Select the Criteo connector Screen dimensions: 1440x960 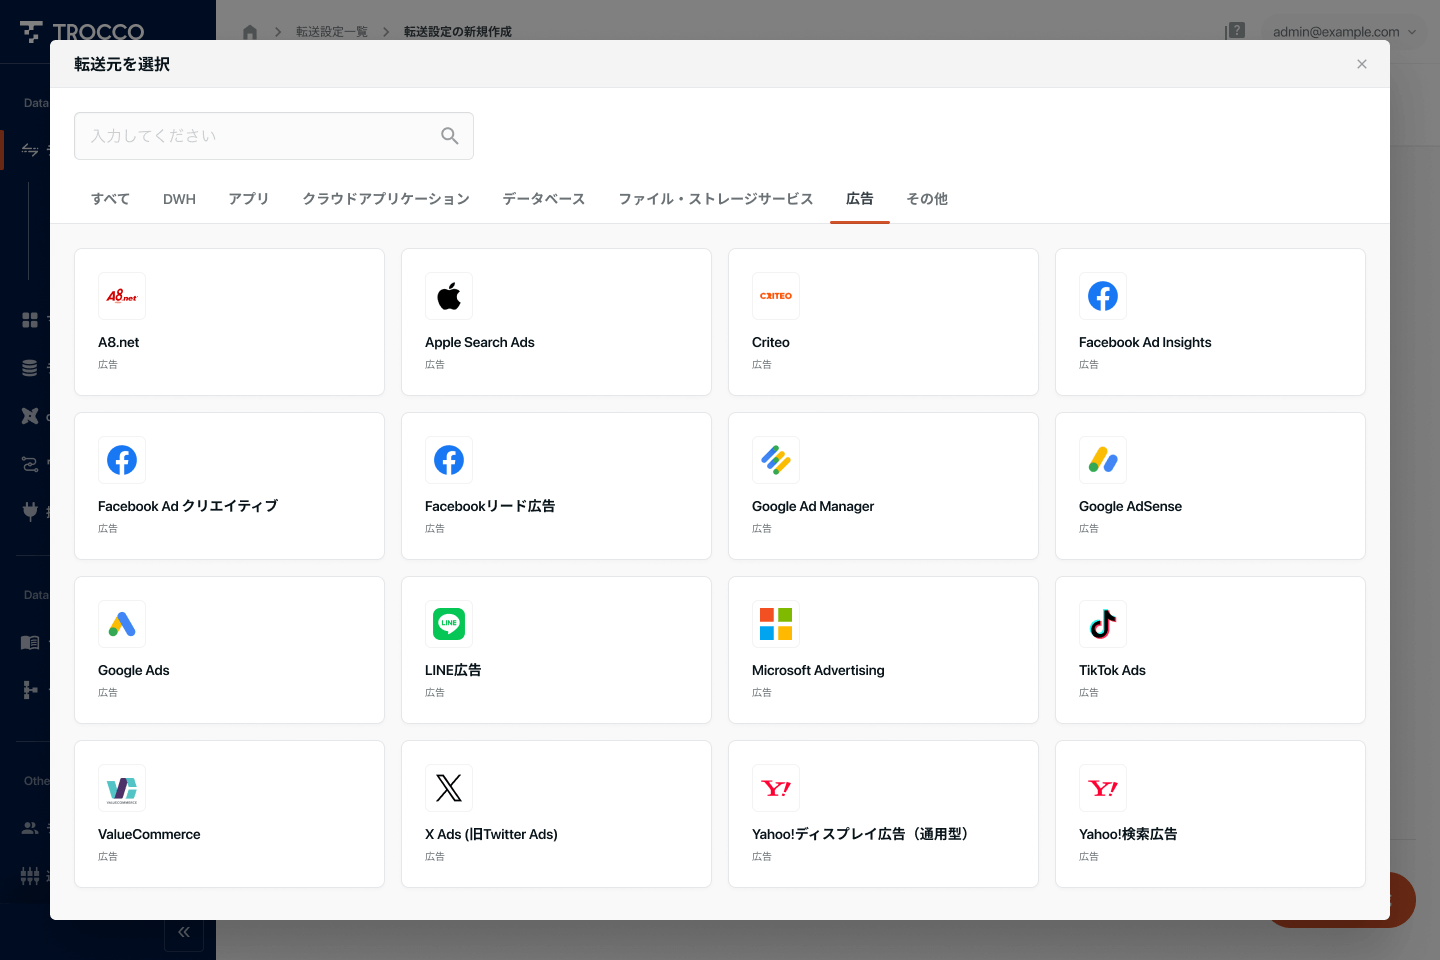pos(883,322)
